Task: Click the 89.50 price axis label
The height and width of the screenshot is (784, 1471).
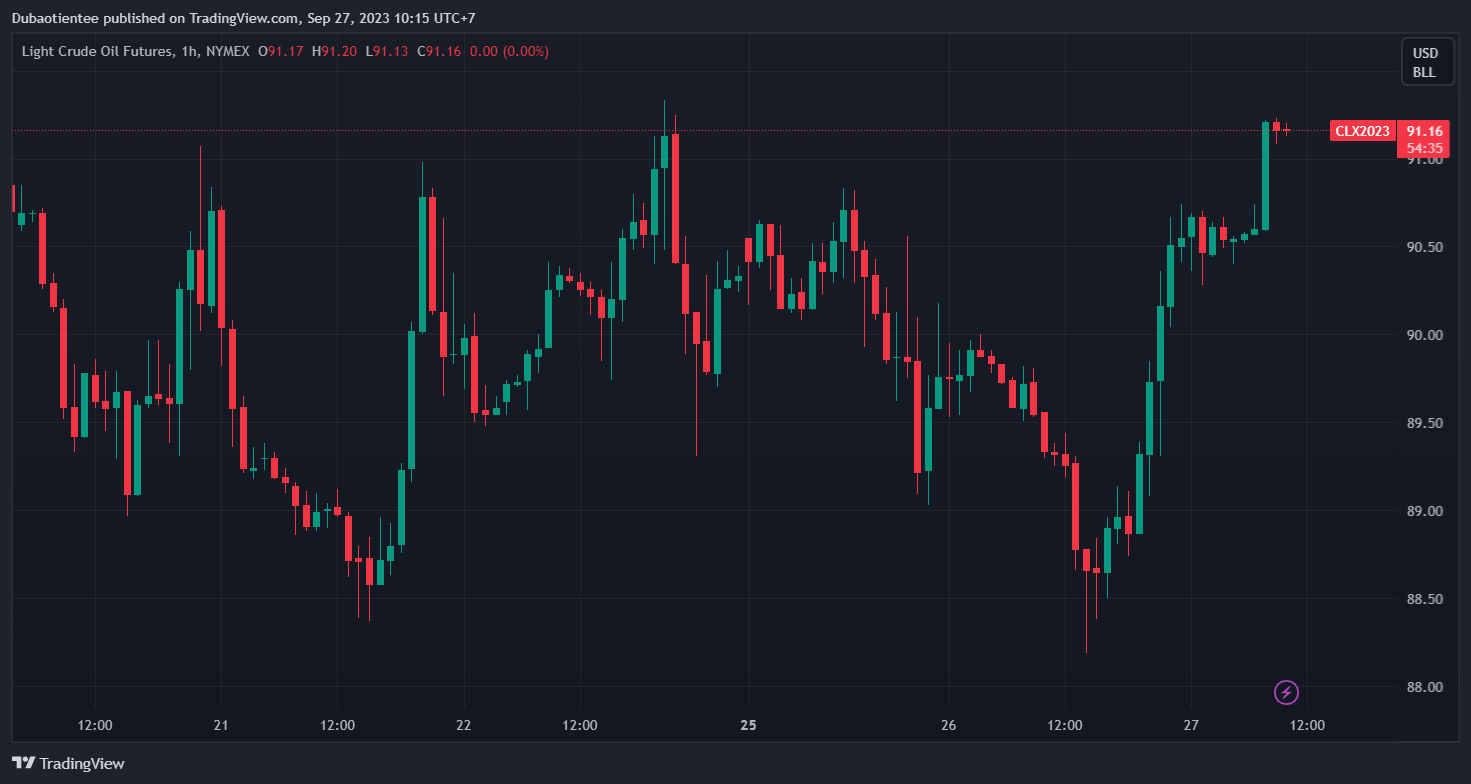Action: [x=1424, y=423]
